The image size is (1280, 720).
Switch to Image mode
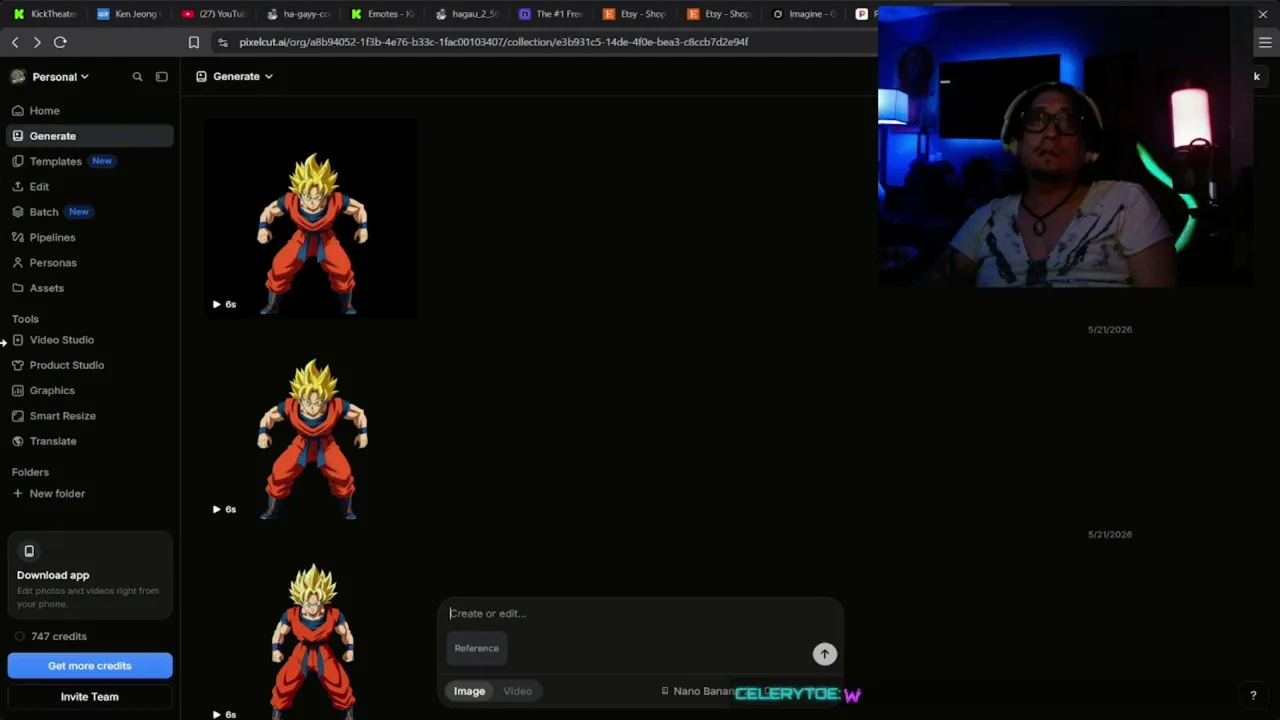[x=469, y=691]
